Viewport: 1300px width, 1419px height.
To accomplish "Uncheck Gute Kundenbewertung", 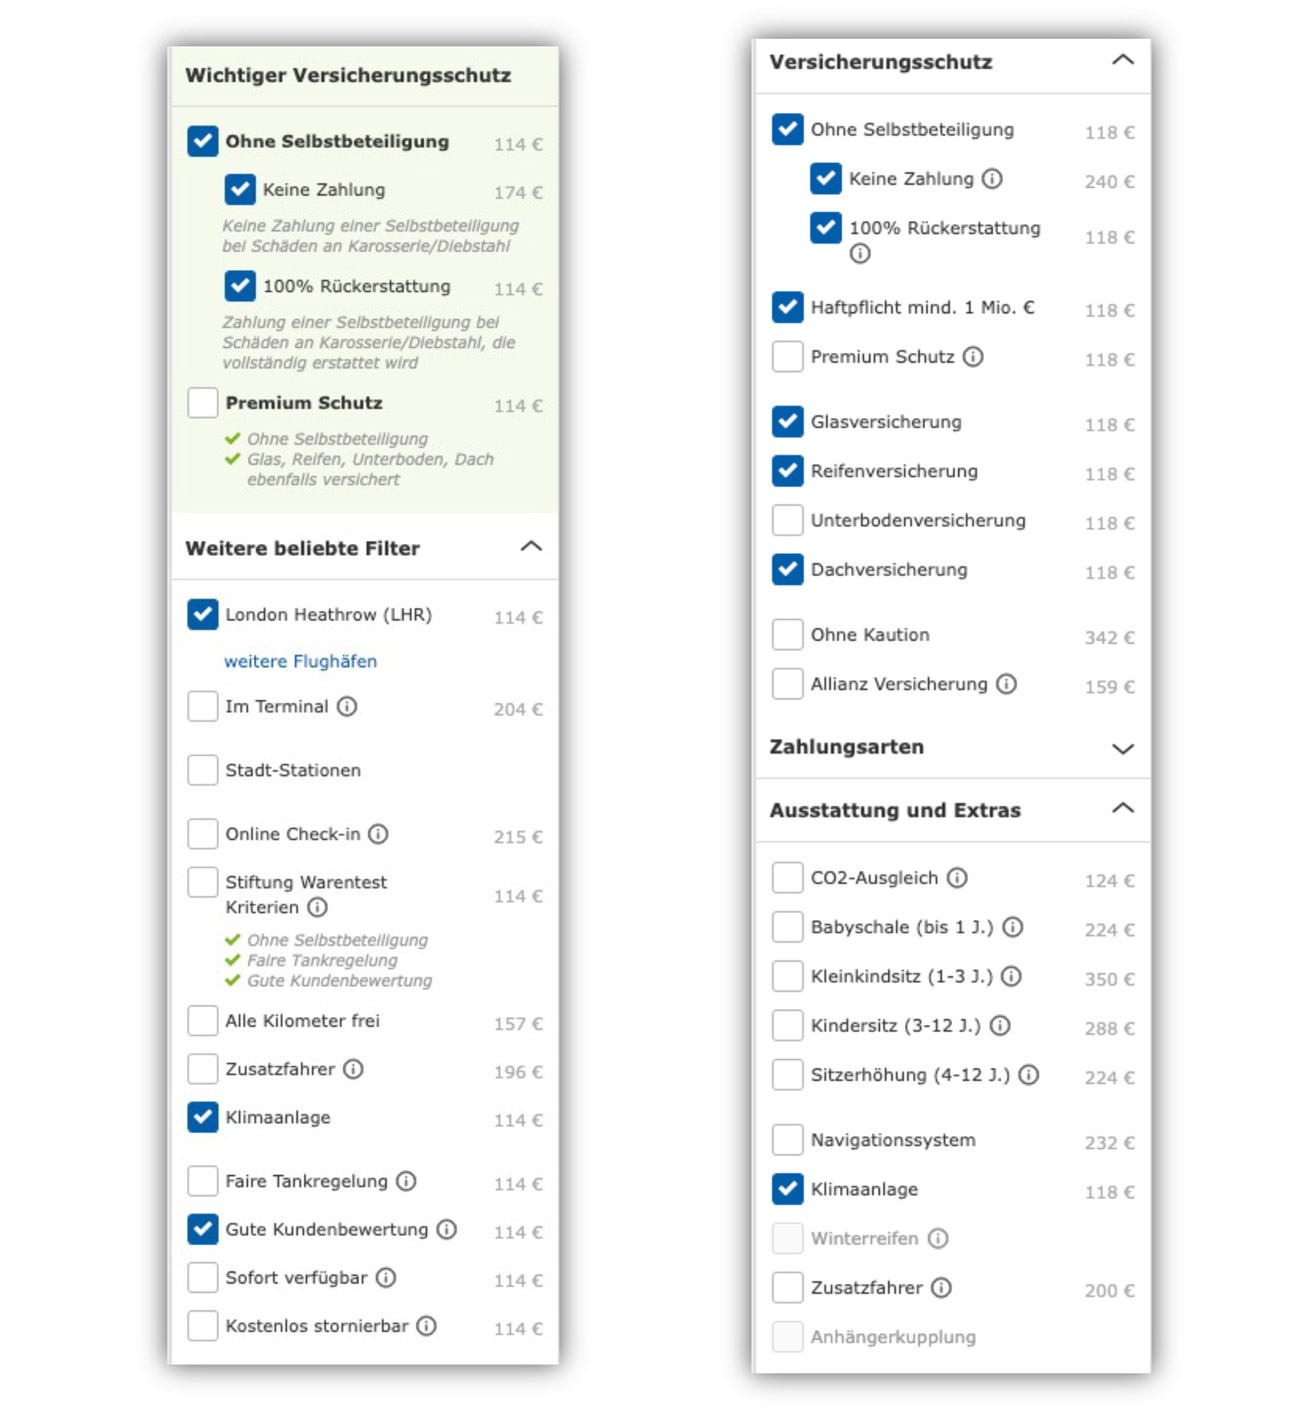I will 203,1229.
